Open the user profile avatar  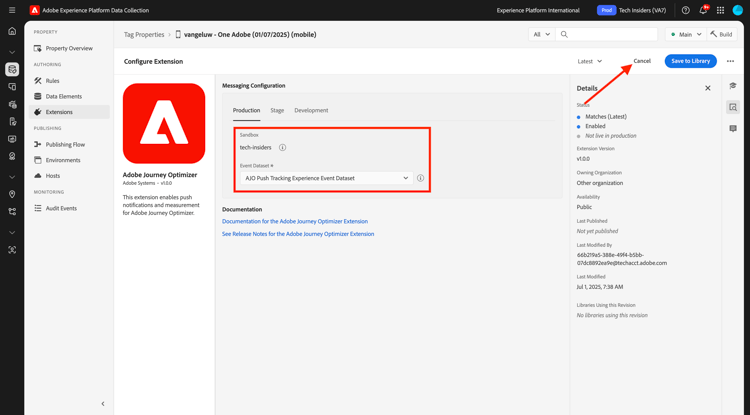click(x=738, y=10)
